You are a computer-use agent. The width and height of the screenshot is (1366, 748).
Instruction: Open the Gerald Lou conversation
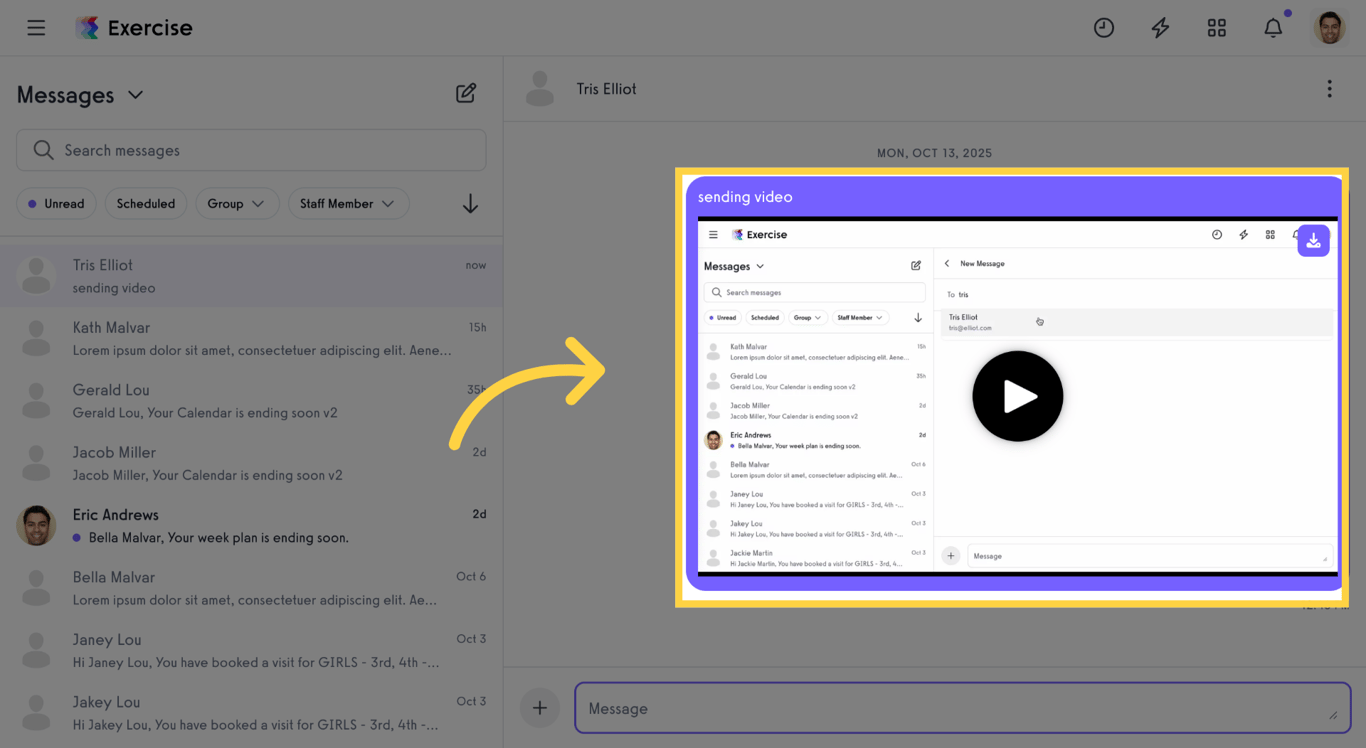(x=251, y=401)
